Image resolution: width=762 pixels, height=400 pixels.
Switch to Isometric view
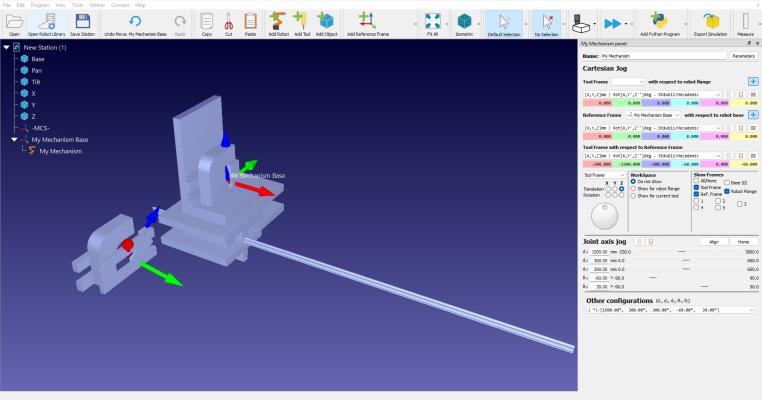click(464, 24)
